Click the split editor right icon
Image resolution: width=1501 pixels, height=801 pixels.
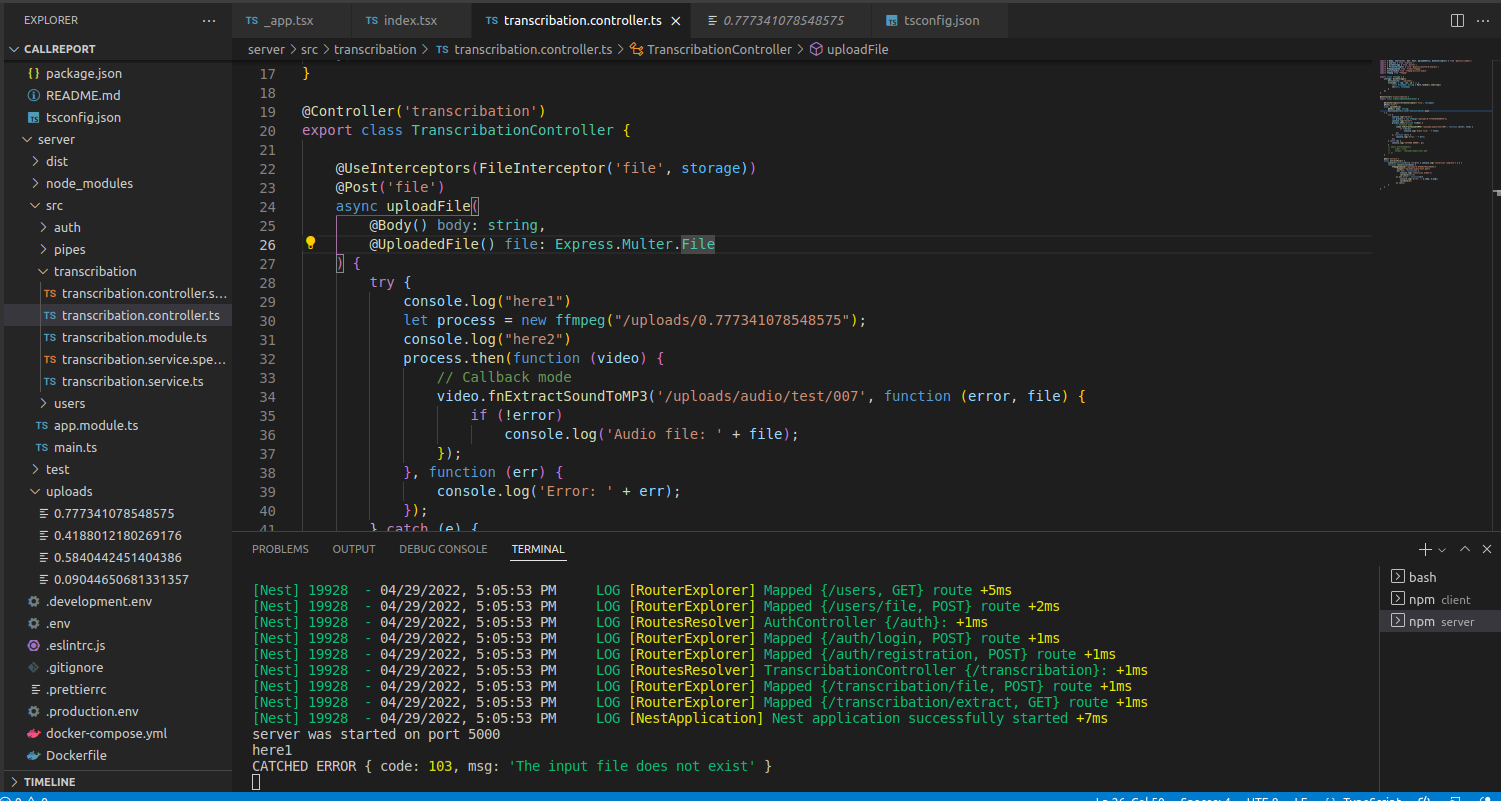pos(1457,20)
